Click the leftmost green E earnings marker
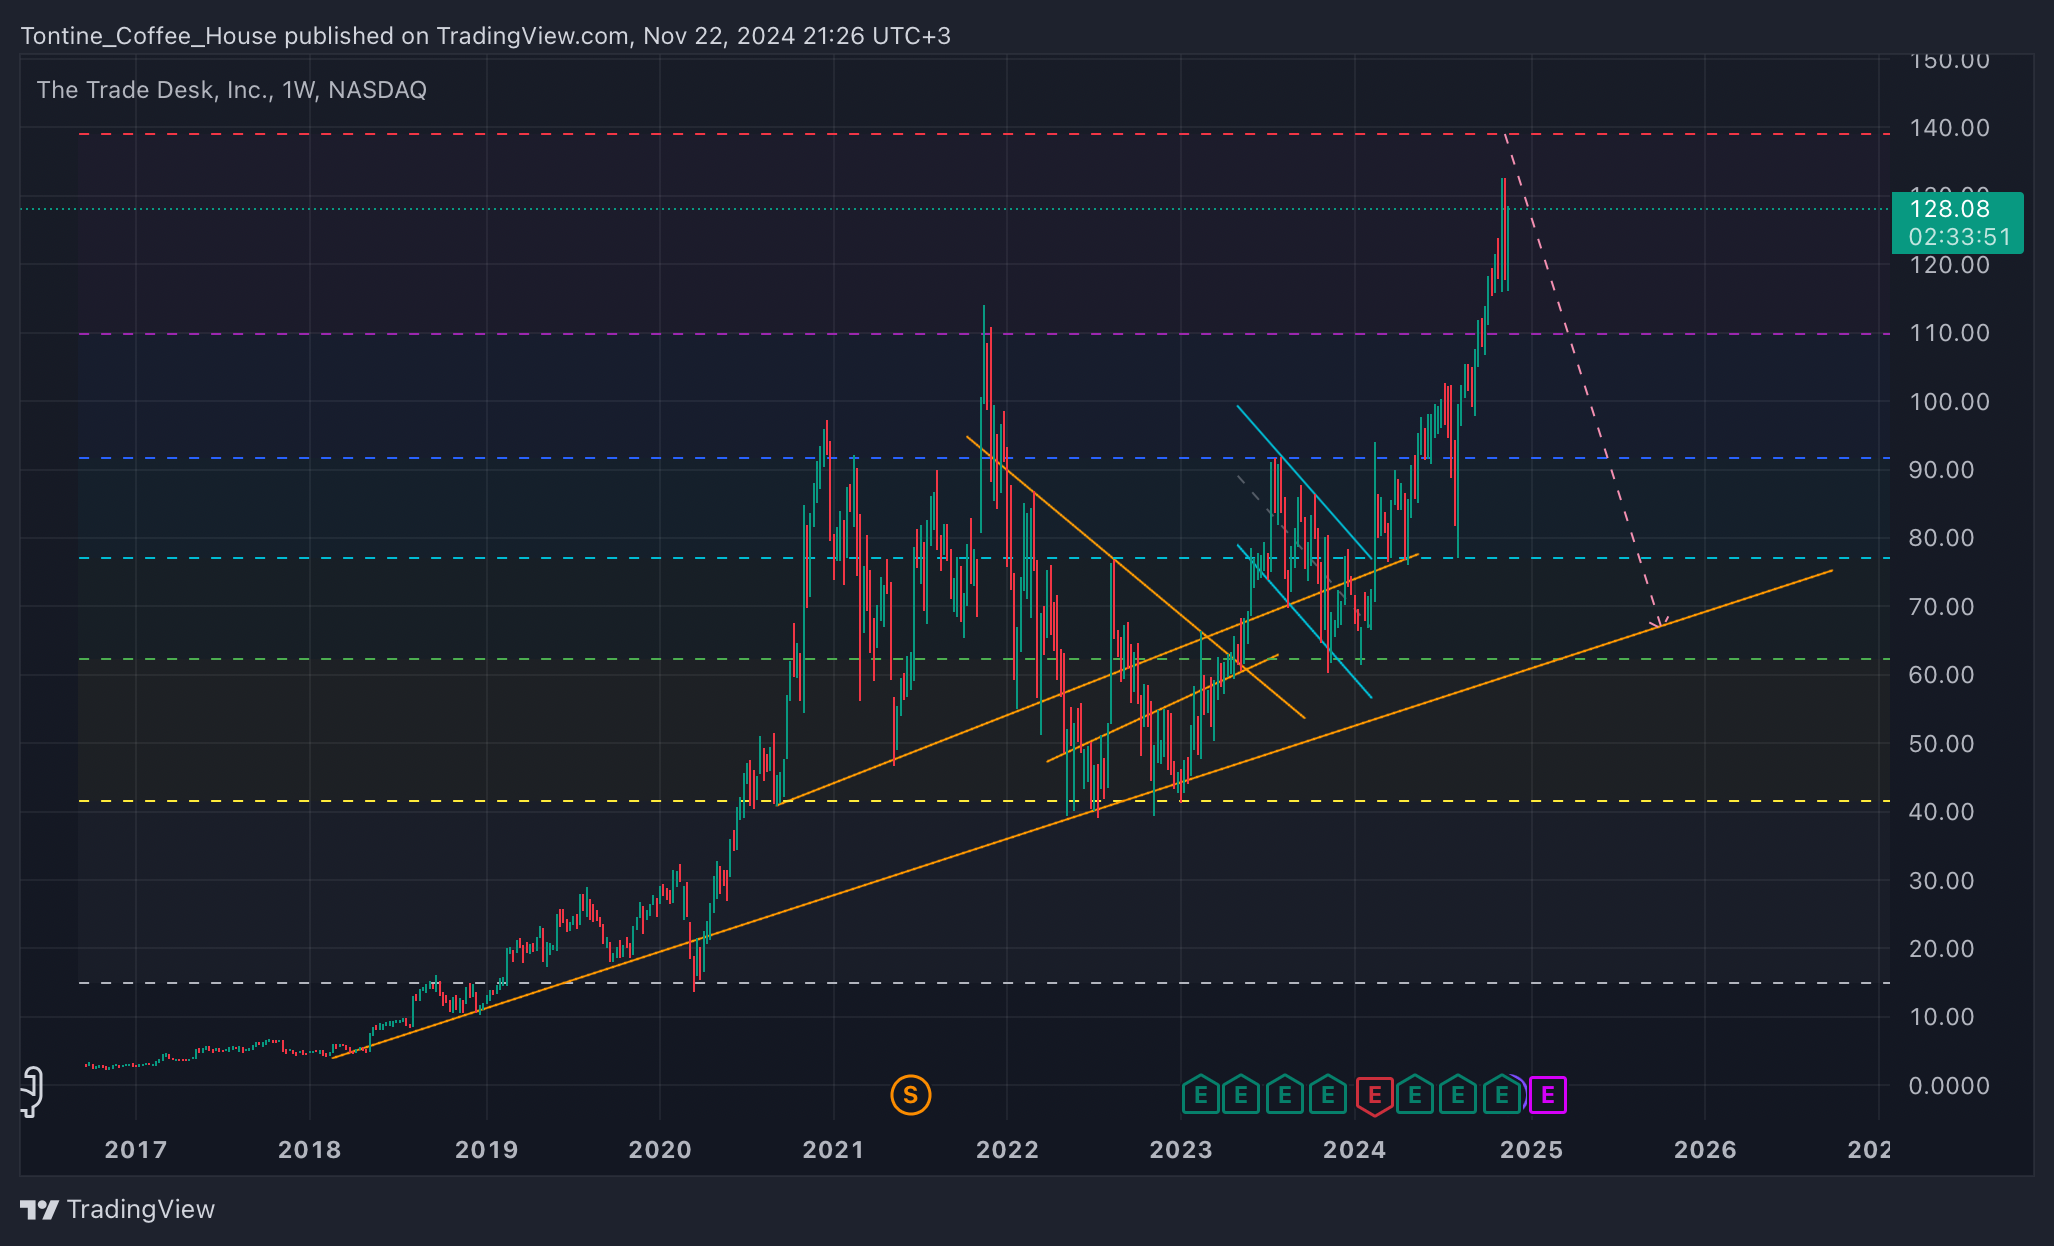Viewport: 2054px width, 1246px height. coord(1200,1095)
